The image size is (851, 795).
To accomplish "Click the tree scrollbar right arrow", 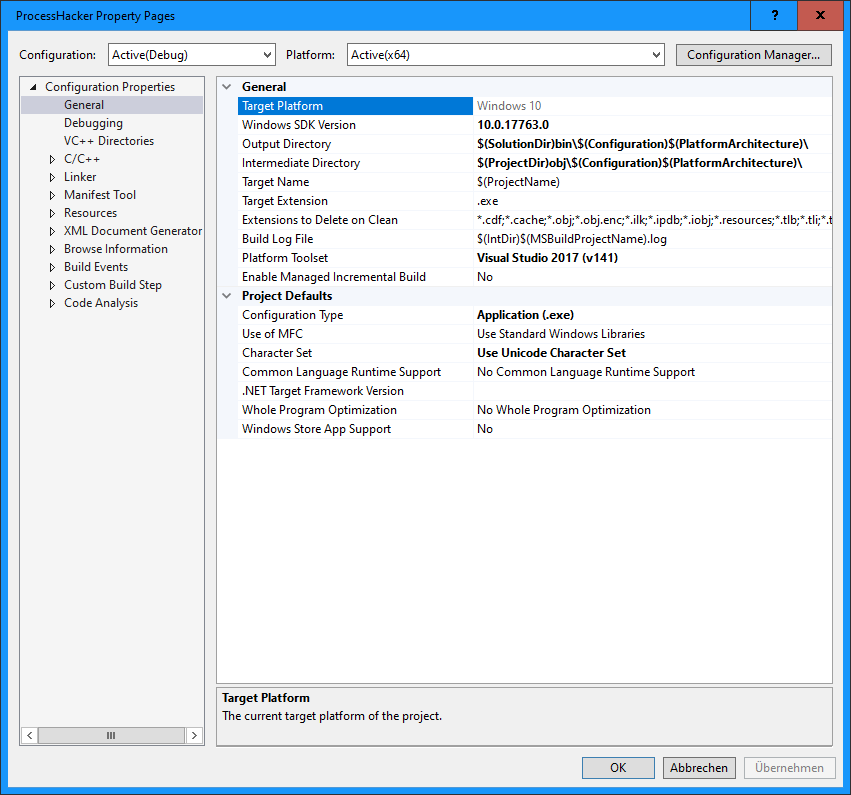I will (194, 736).
